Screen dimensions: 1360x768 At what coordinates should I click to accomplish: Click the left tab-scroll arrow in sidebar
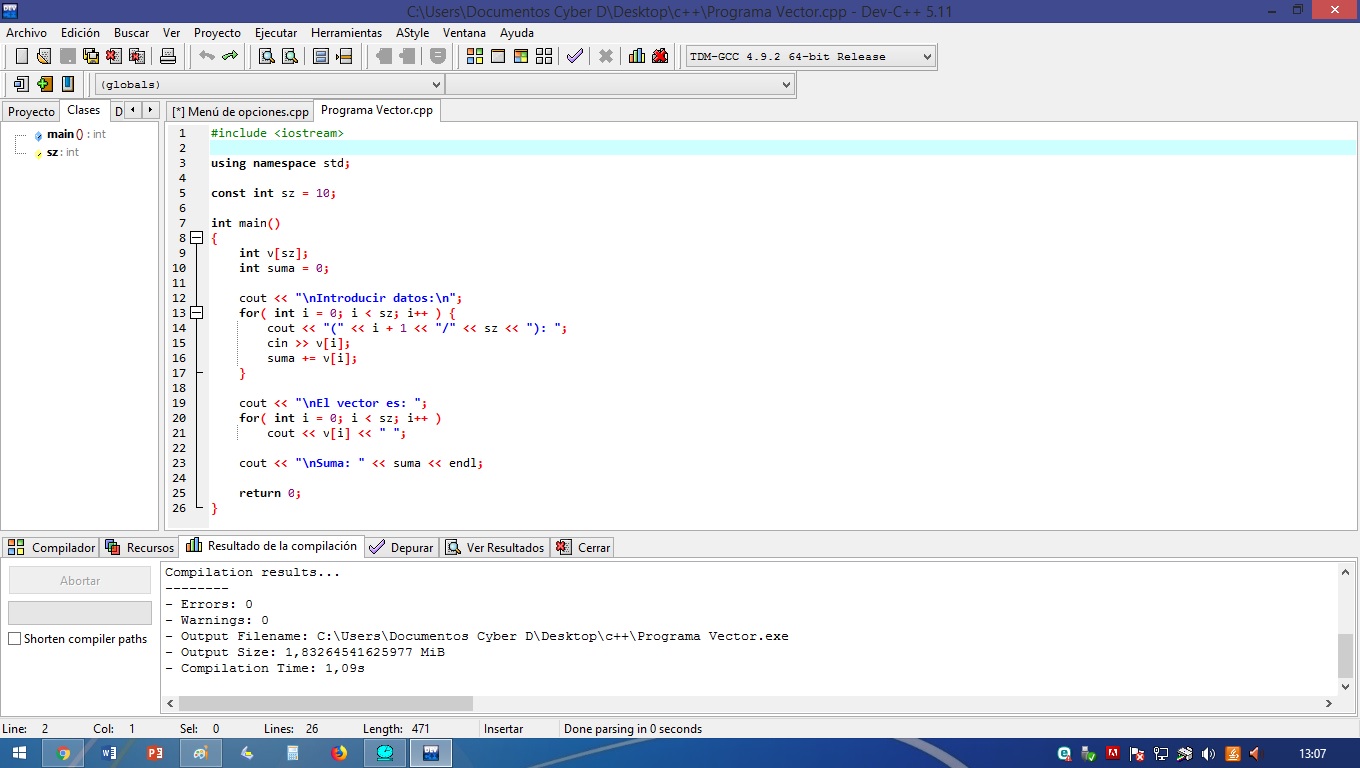tap(133, 110)
